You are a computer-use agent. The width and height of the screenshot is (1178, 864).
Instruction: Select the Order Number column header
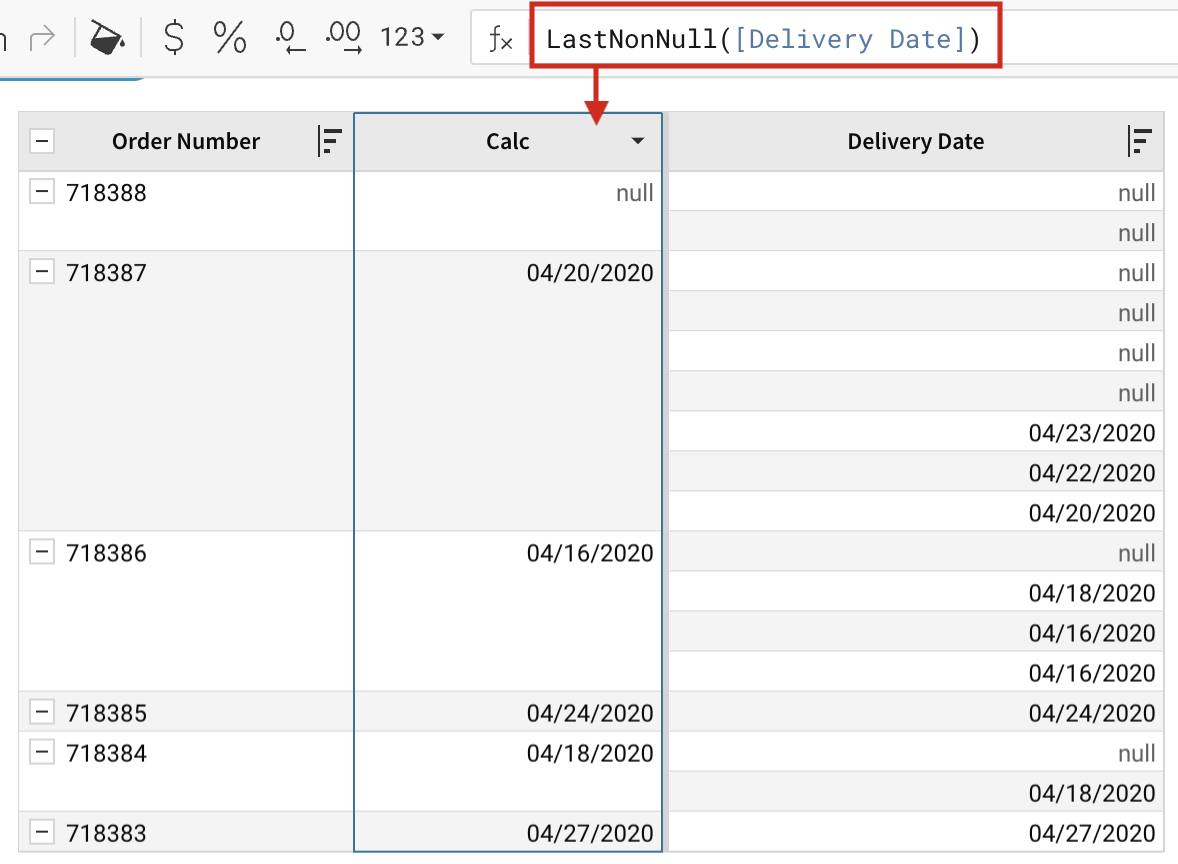pos(186,142)
